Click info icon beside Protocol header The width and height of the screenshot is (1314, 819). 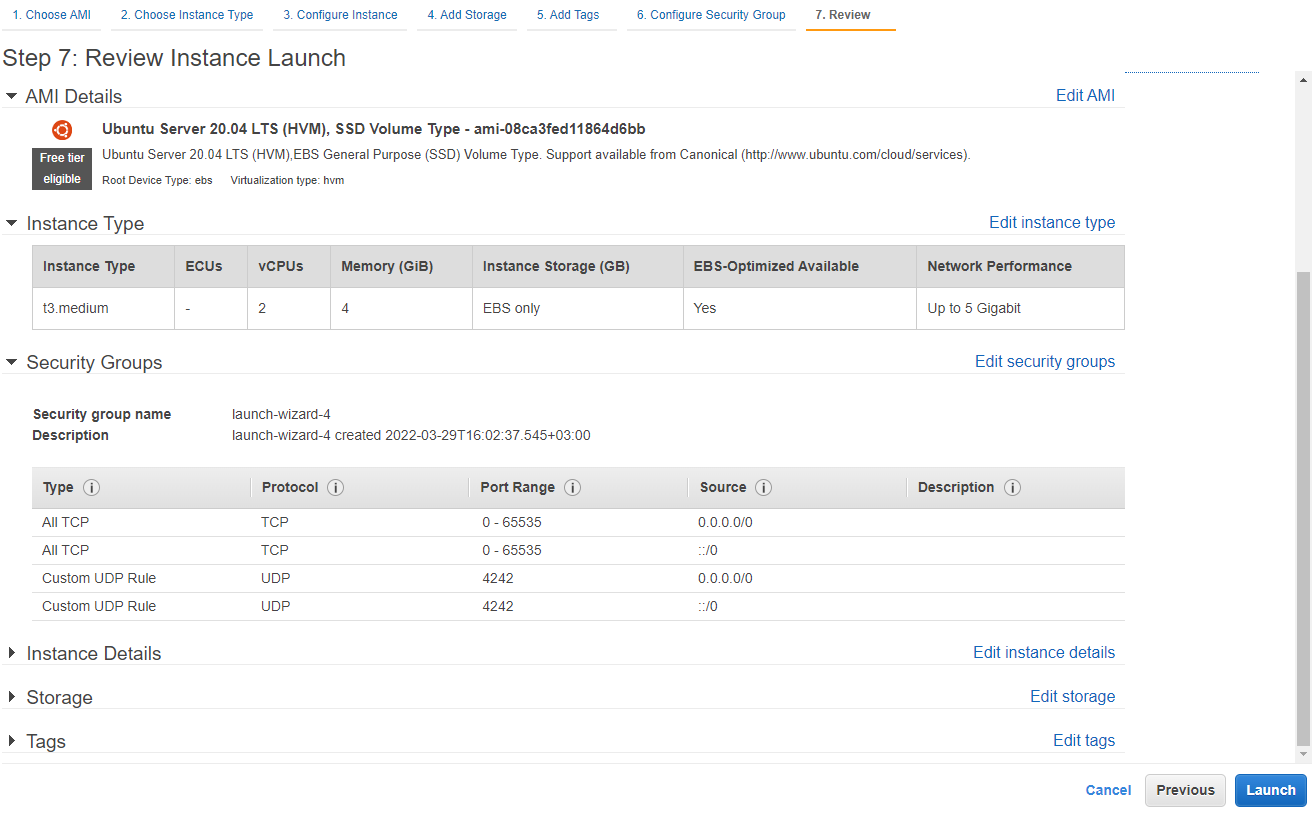coord(336,488)
